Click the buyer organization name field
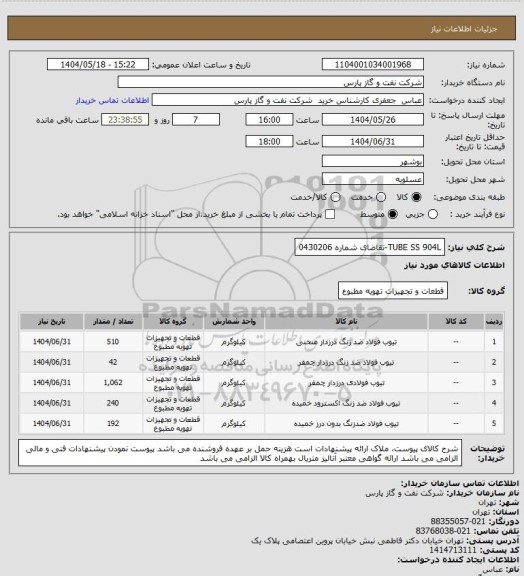524x576 pixels. [270, 82]
